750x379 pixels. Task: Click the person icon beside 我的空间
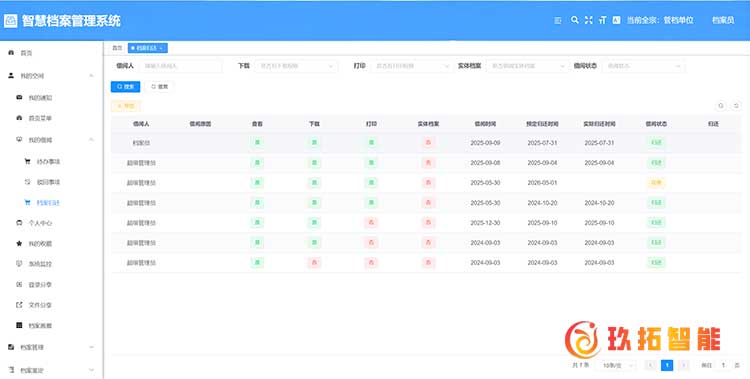(11, 76)
